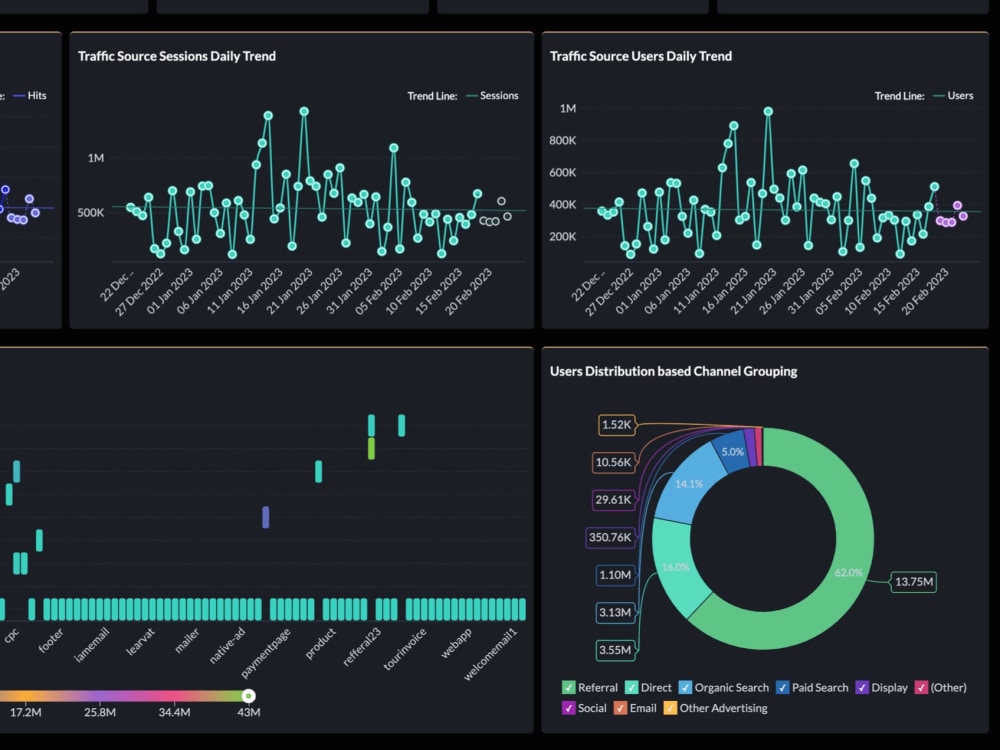Click the paymentpage axis label

(x=266, y=653)
